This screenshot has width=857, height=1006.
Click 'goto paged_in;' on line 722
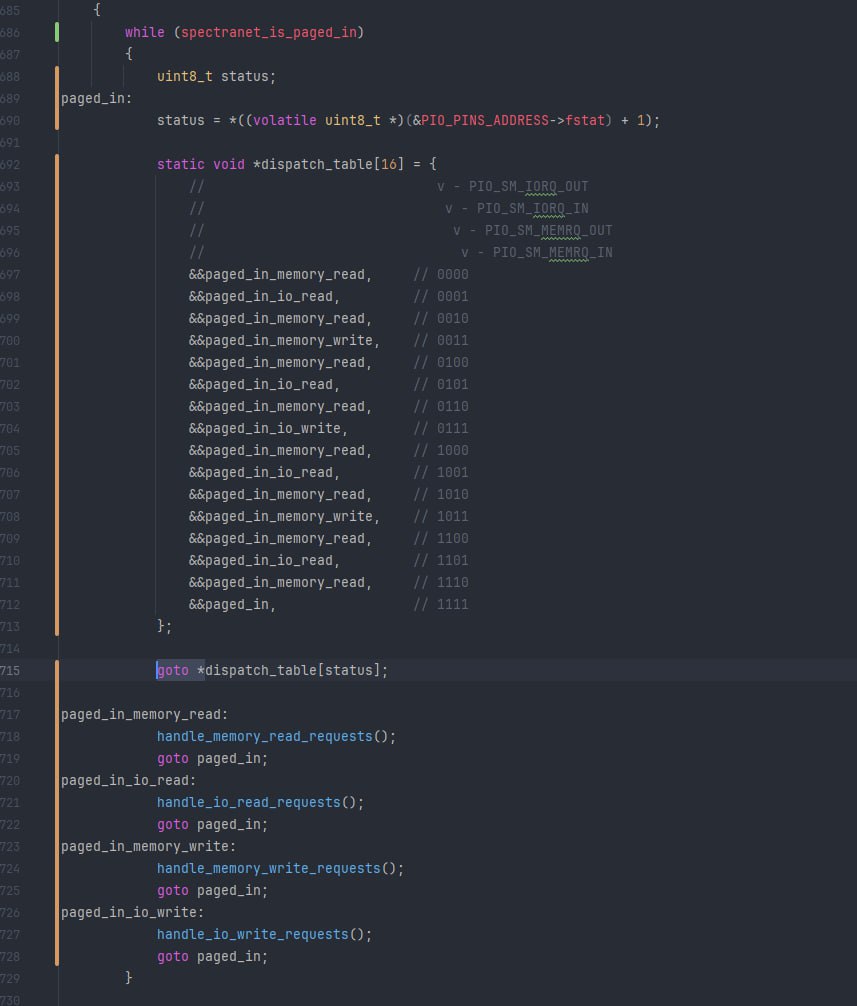[x=212, y=824]
